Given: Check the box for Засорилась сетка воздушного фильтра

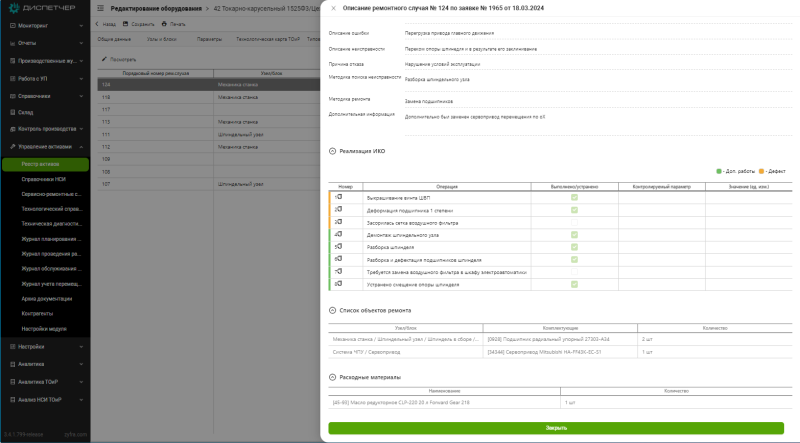Looking at the screenshot, I should pos(574,223).
